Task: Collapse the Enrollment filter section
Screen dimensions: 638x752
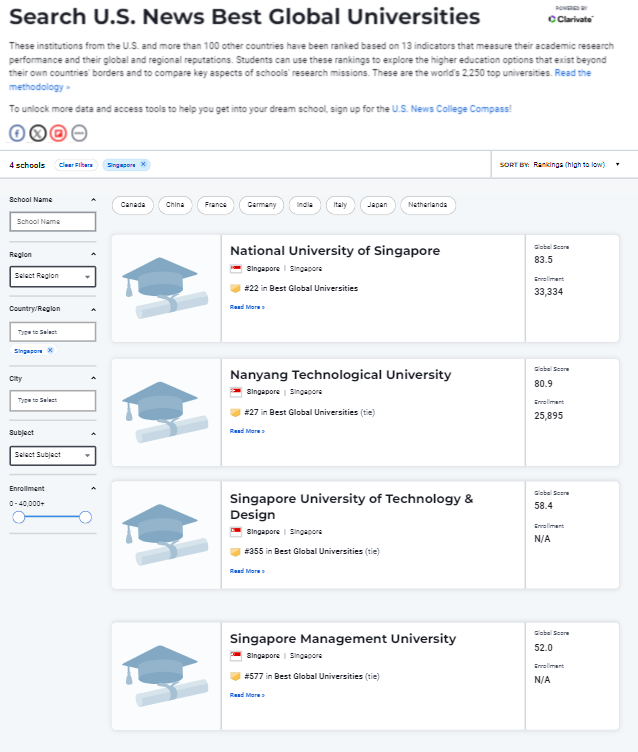Action: tap(94, 488)
